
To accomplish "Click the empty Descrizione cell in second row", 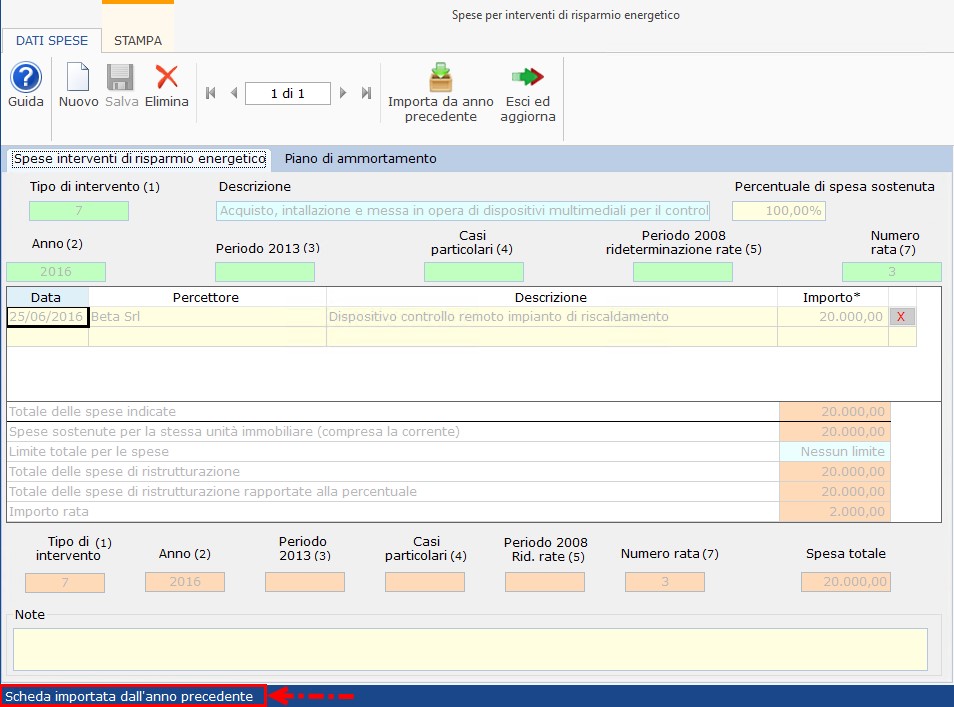I will pyautogui.click(x=552, y=336).
